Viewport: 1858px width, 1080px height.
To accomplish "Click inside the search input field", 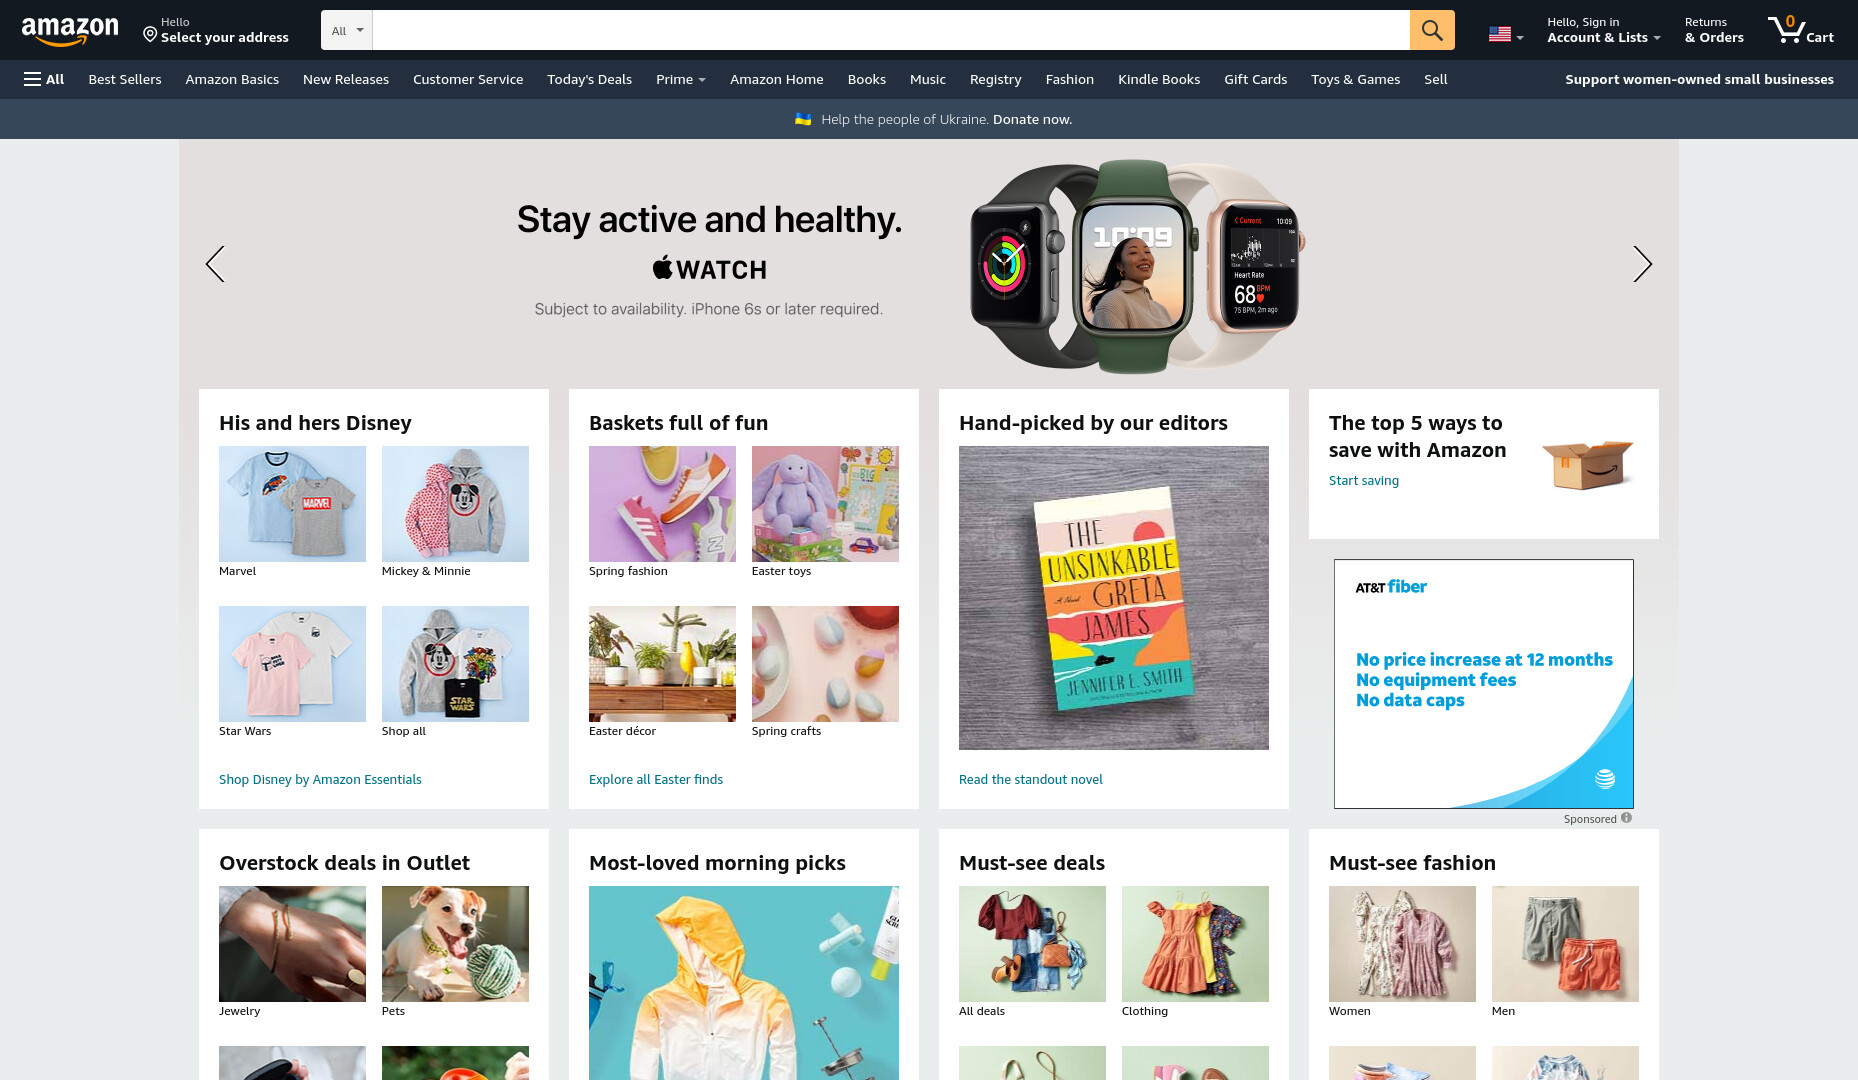I will click(x=891, y=30).
